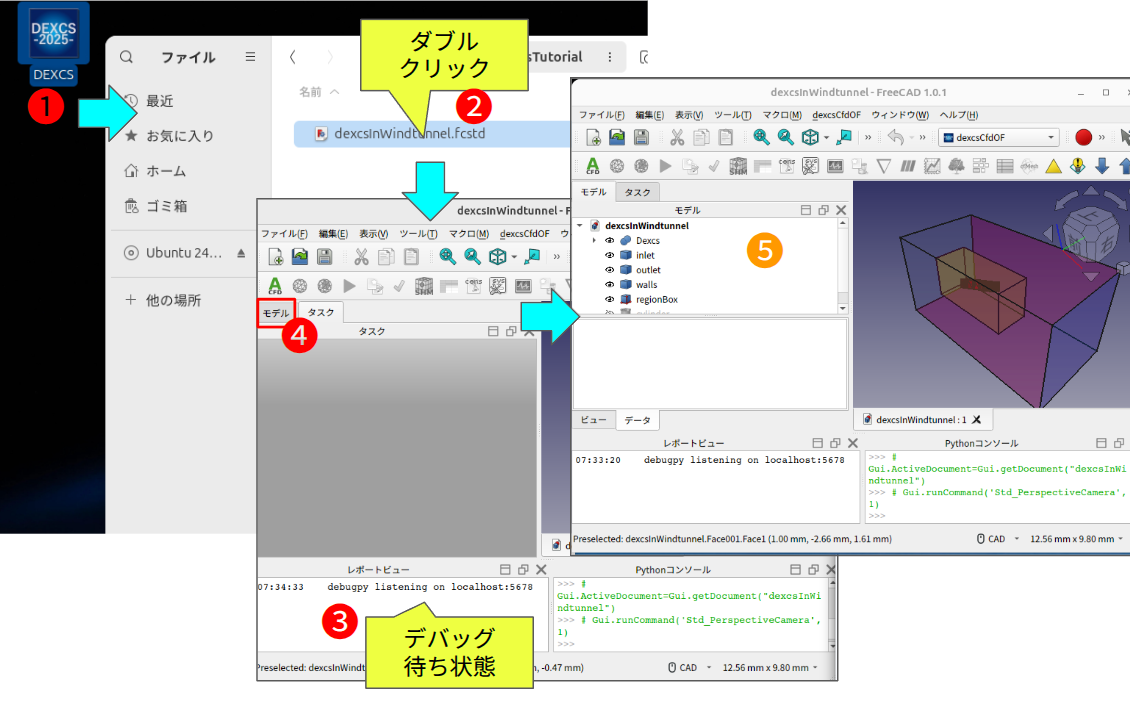Expand the Dexcs tree node
The image size is (1130, 711).
(594, 240)
